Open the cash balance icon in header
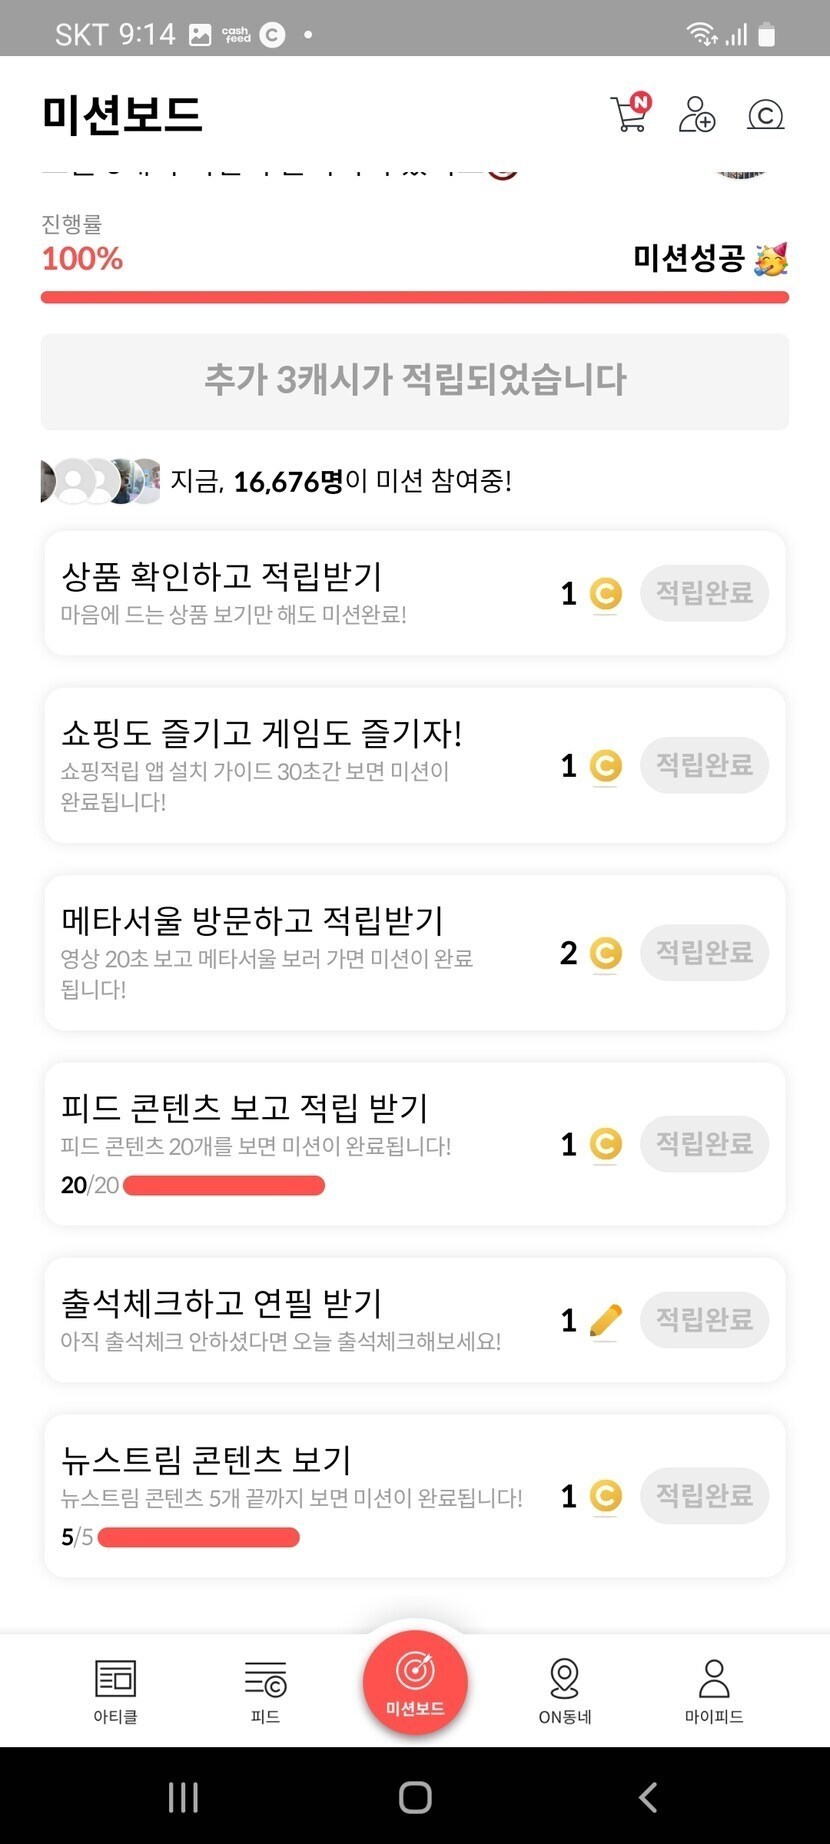The height and width of the screenshot is (1844, 830). [x=765, y=115]
